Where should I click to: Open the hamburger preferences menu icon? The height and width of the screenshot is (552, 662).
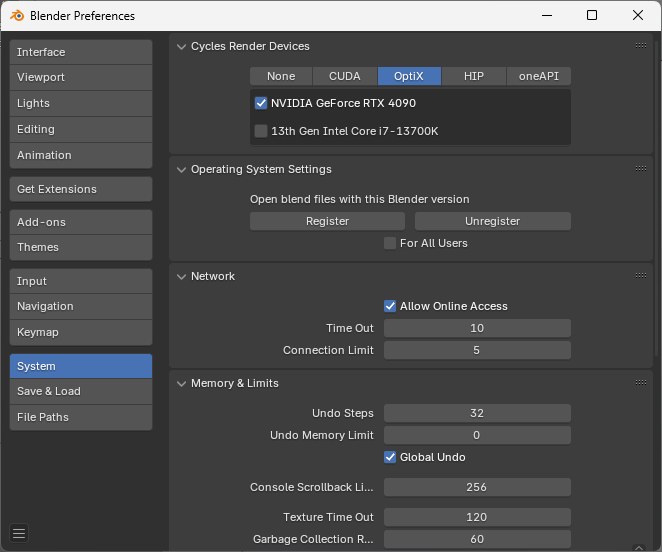[x=20, y=533]
